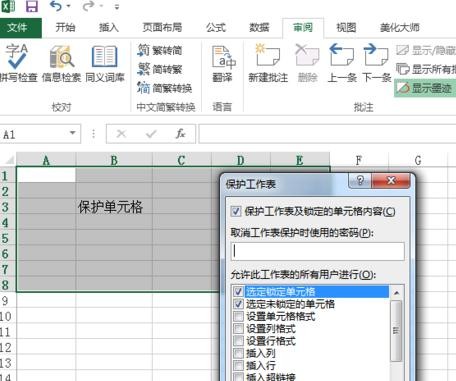Toggle 显示墨迹 show ink
Screen dimensions: 456x381
[425, 88]
